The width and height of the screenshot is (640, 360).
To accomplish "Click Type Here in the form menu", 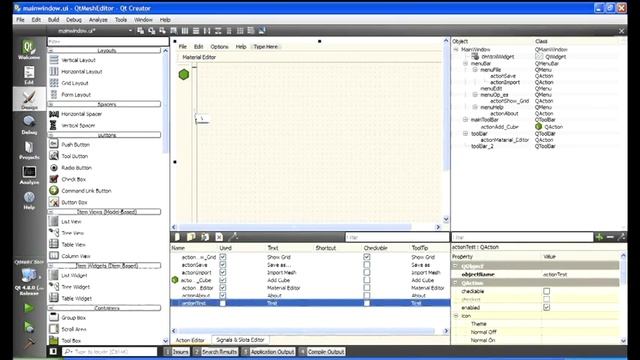I will [266, 47].
